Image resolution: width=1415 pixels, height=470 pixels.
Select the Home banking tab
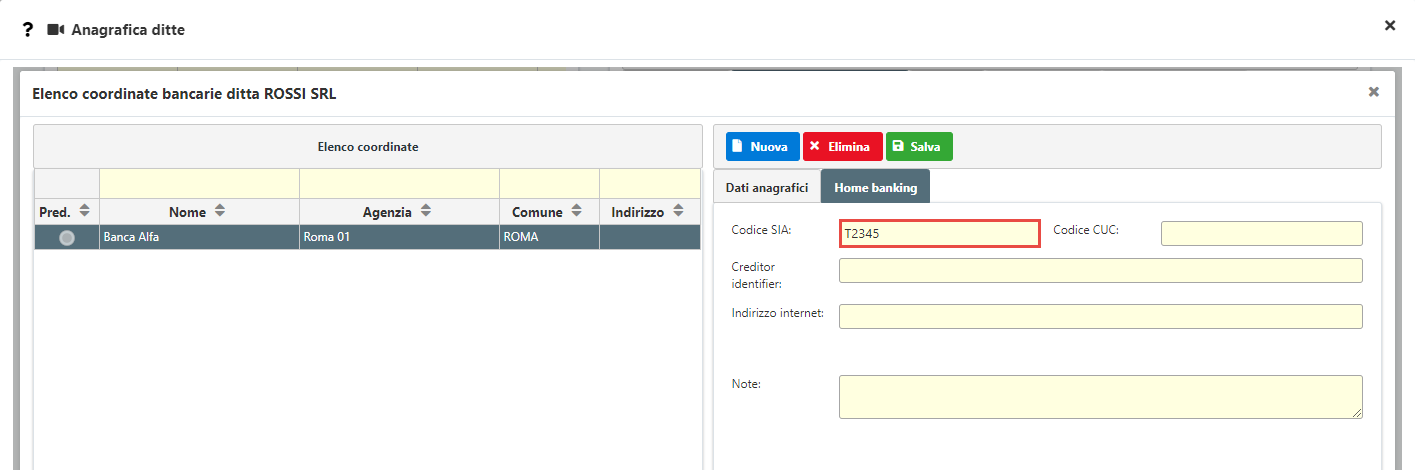pyautogui.click(x=875, y=187)
